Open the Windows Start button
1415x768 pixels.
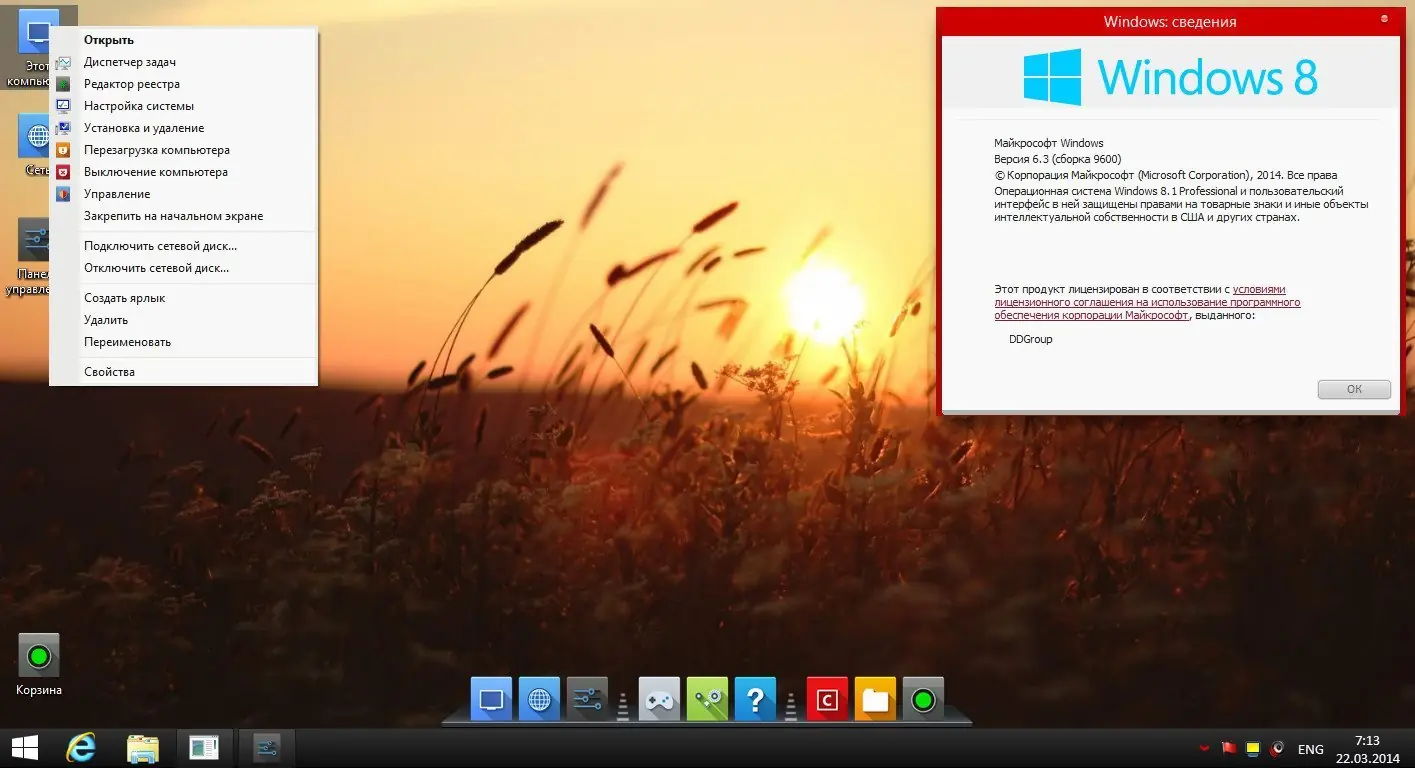(x=25, y=748)
